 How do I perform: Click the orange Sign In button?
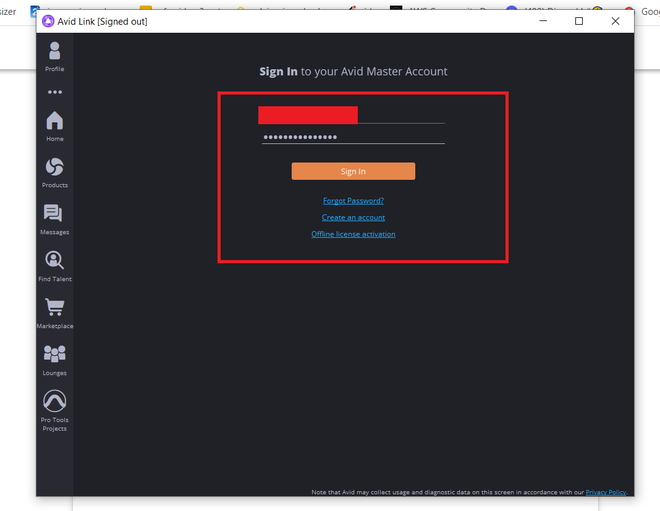pyautogui.click(x=353, y=171)
